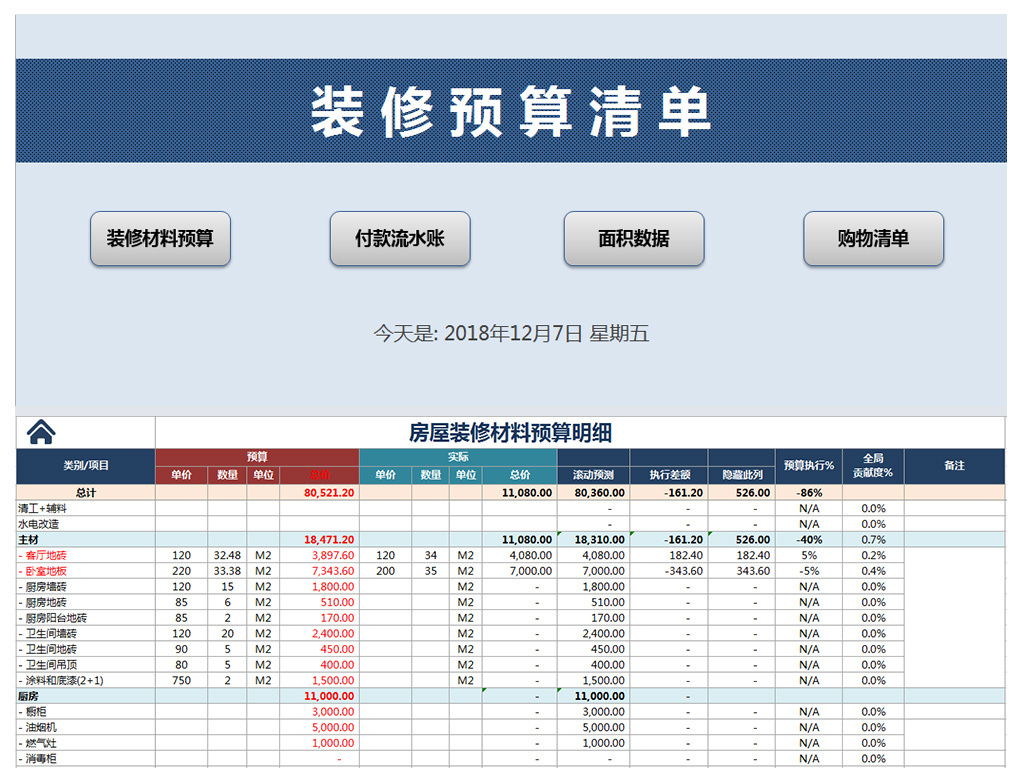Image resolution: width=1024 pixels, height=768 pixels.
Task: Select the 备注 column header
Action: pos(954,466)
